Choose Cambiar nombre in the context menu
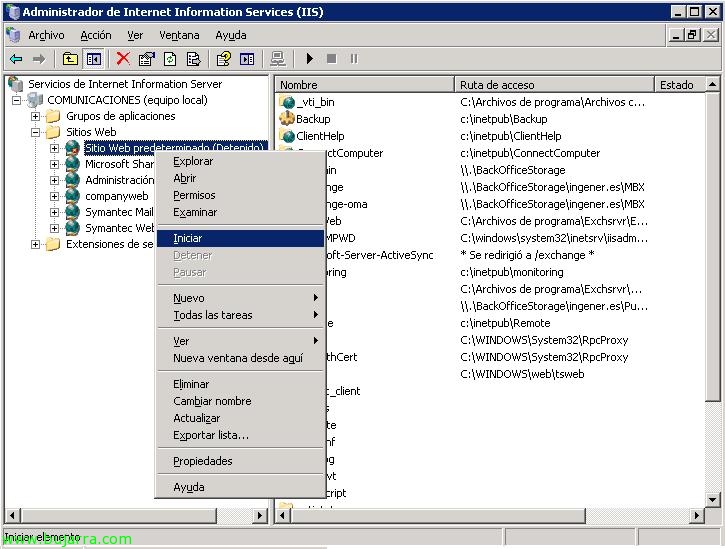The width and height of the screenshot is (725, 549). pyautogui.click(x=240, y=401)
